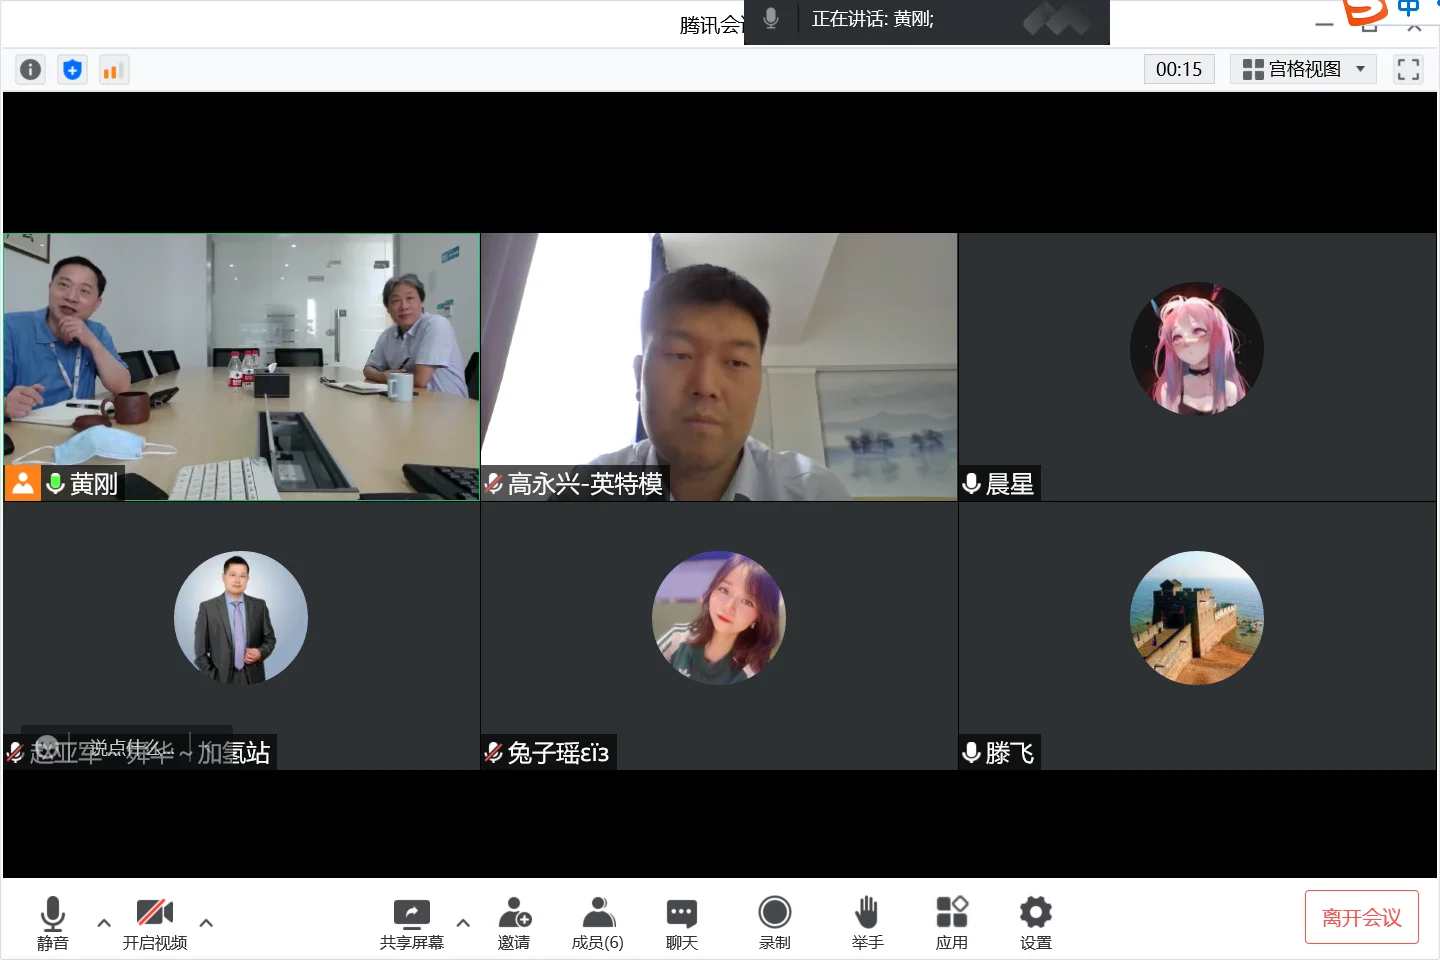Select 高永兴 video tile
Viewport: 1440px width, 960px height.
point(719,367)
